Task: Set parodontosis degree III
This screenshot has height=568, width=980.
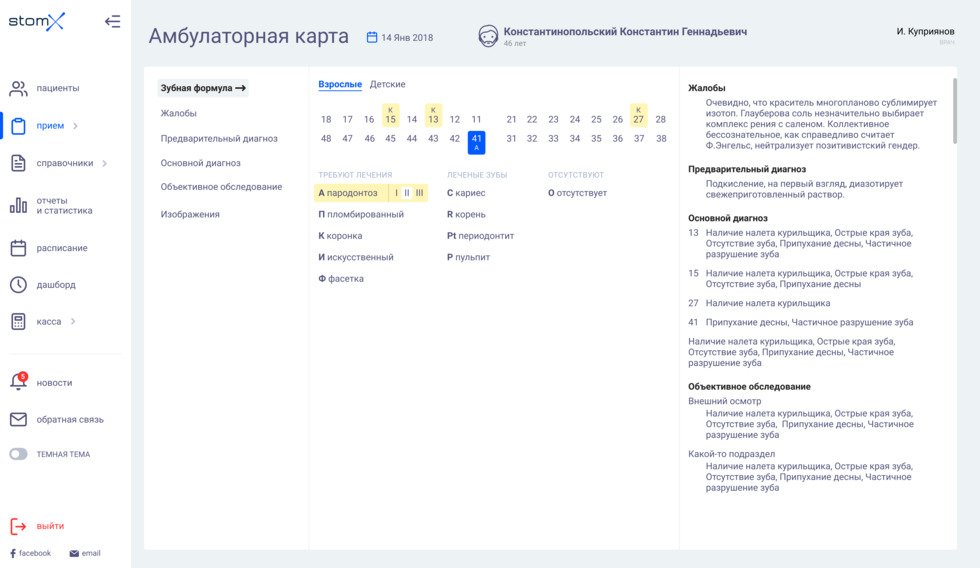Action: tap(419, 193)
